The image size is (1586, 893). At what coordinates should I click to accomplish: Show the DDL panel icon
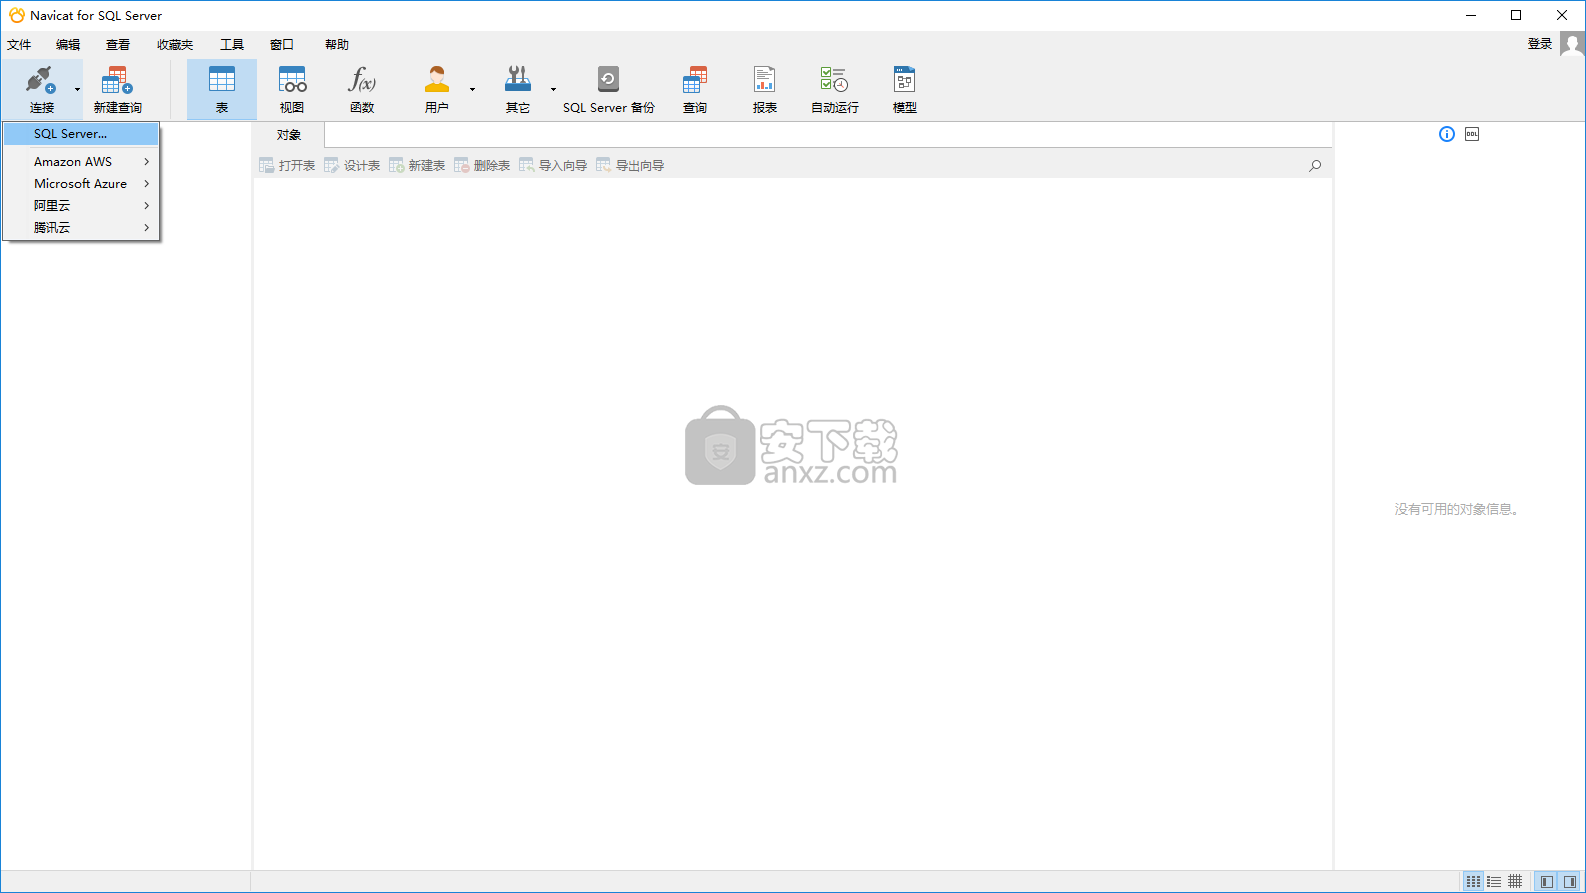(x=1472, y=134)
